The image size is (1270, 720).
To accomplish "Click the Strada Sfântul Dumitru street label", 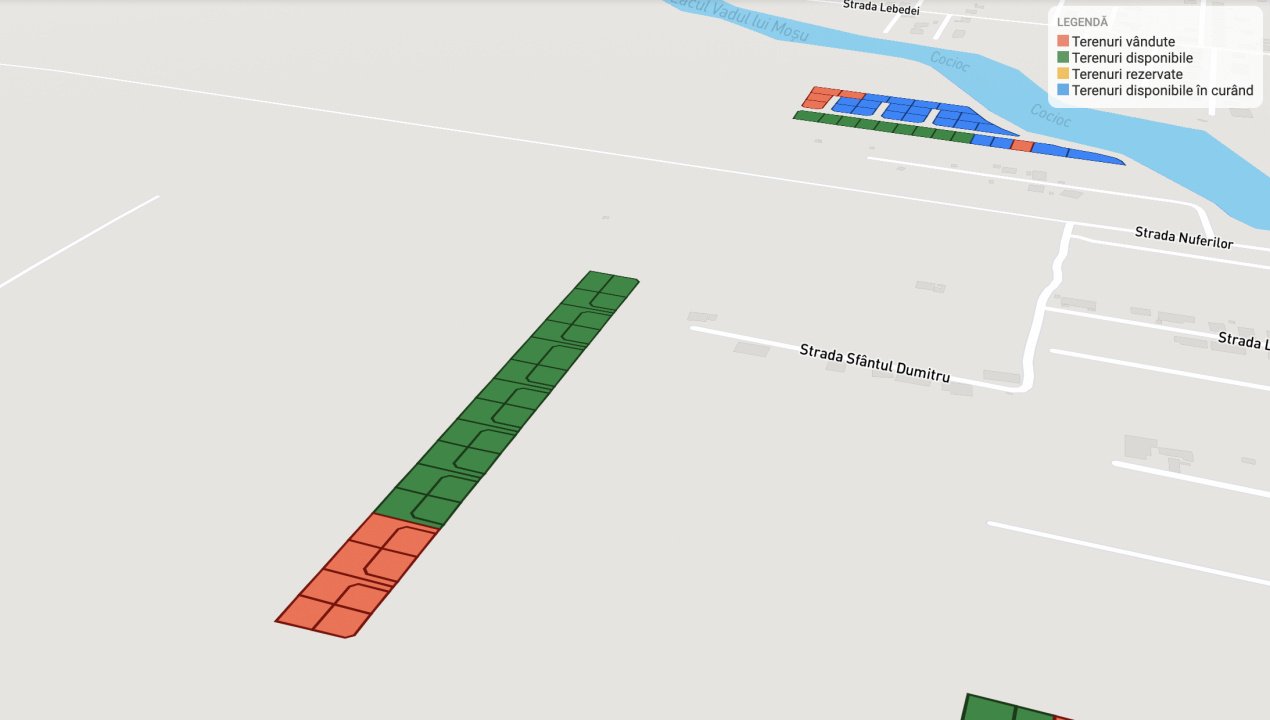I will [875, 364].
